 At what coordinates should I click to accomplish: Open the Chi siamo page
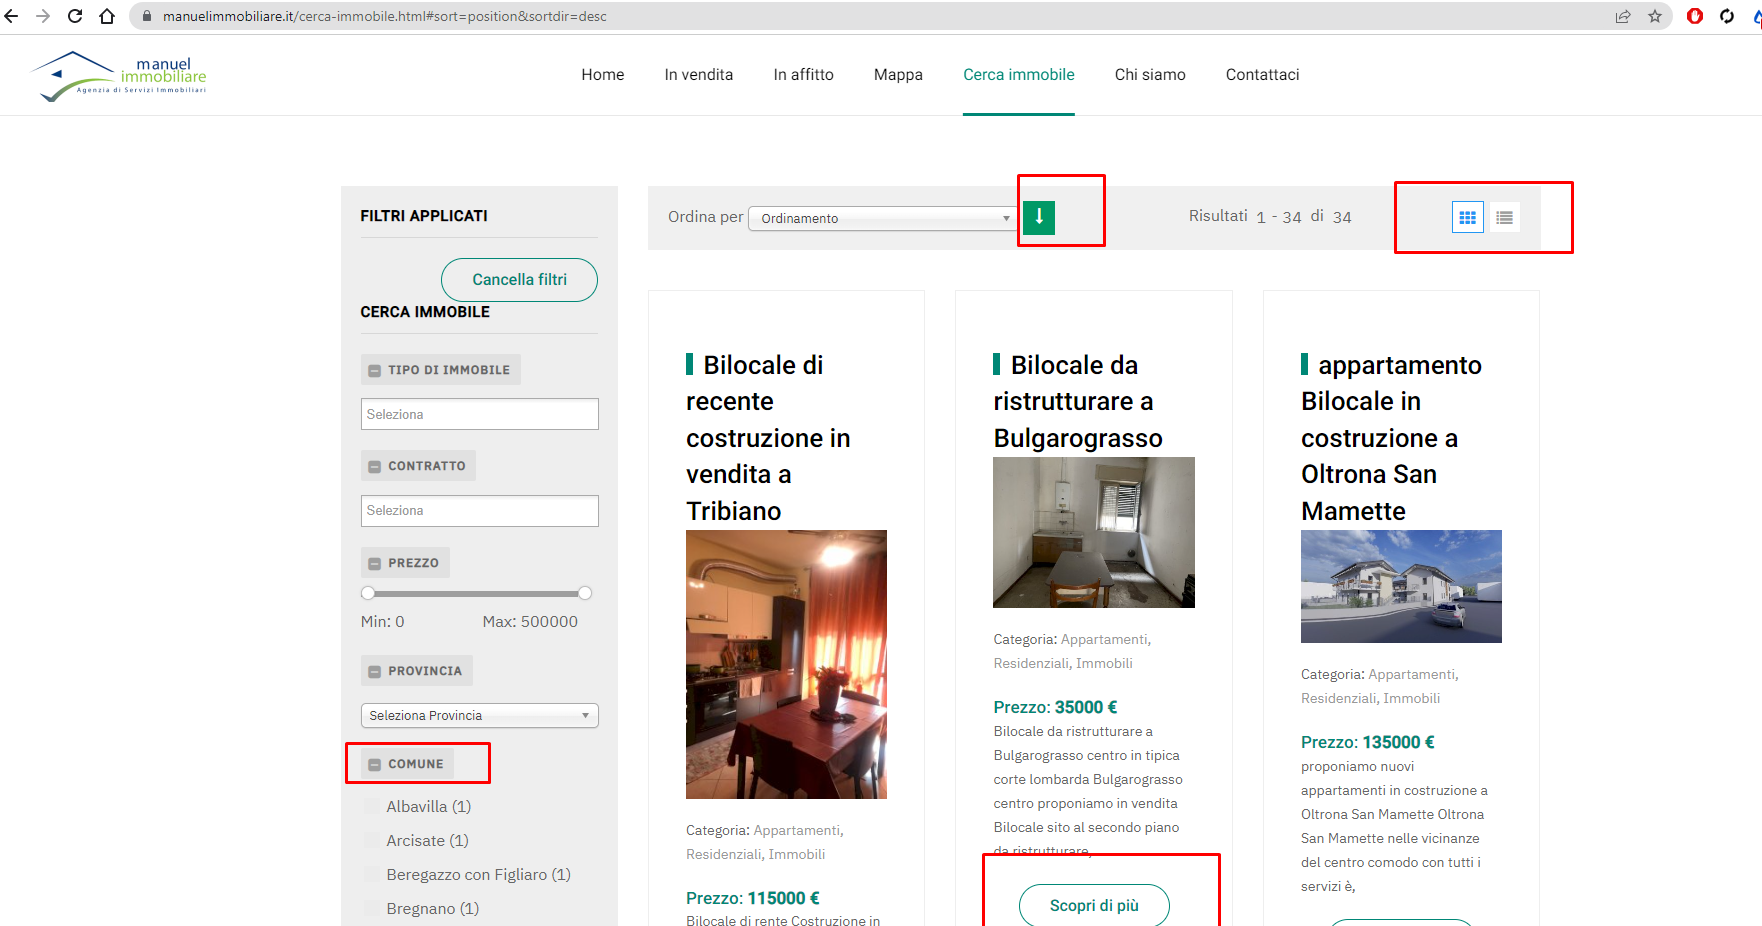click(x=1150, y=75)
